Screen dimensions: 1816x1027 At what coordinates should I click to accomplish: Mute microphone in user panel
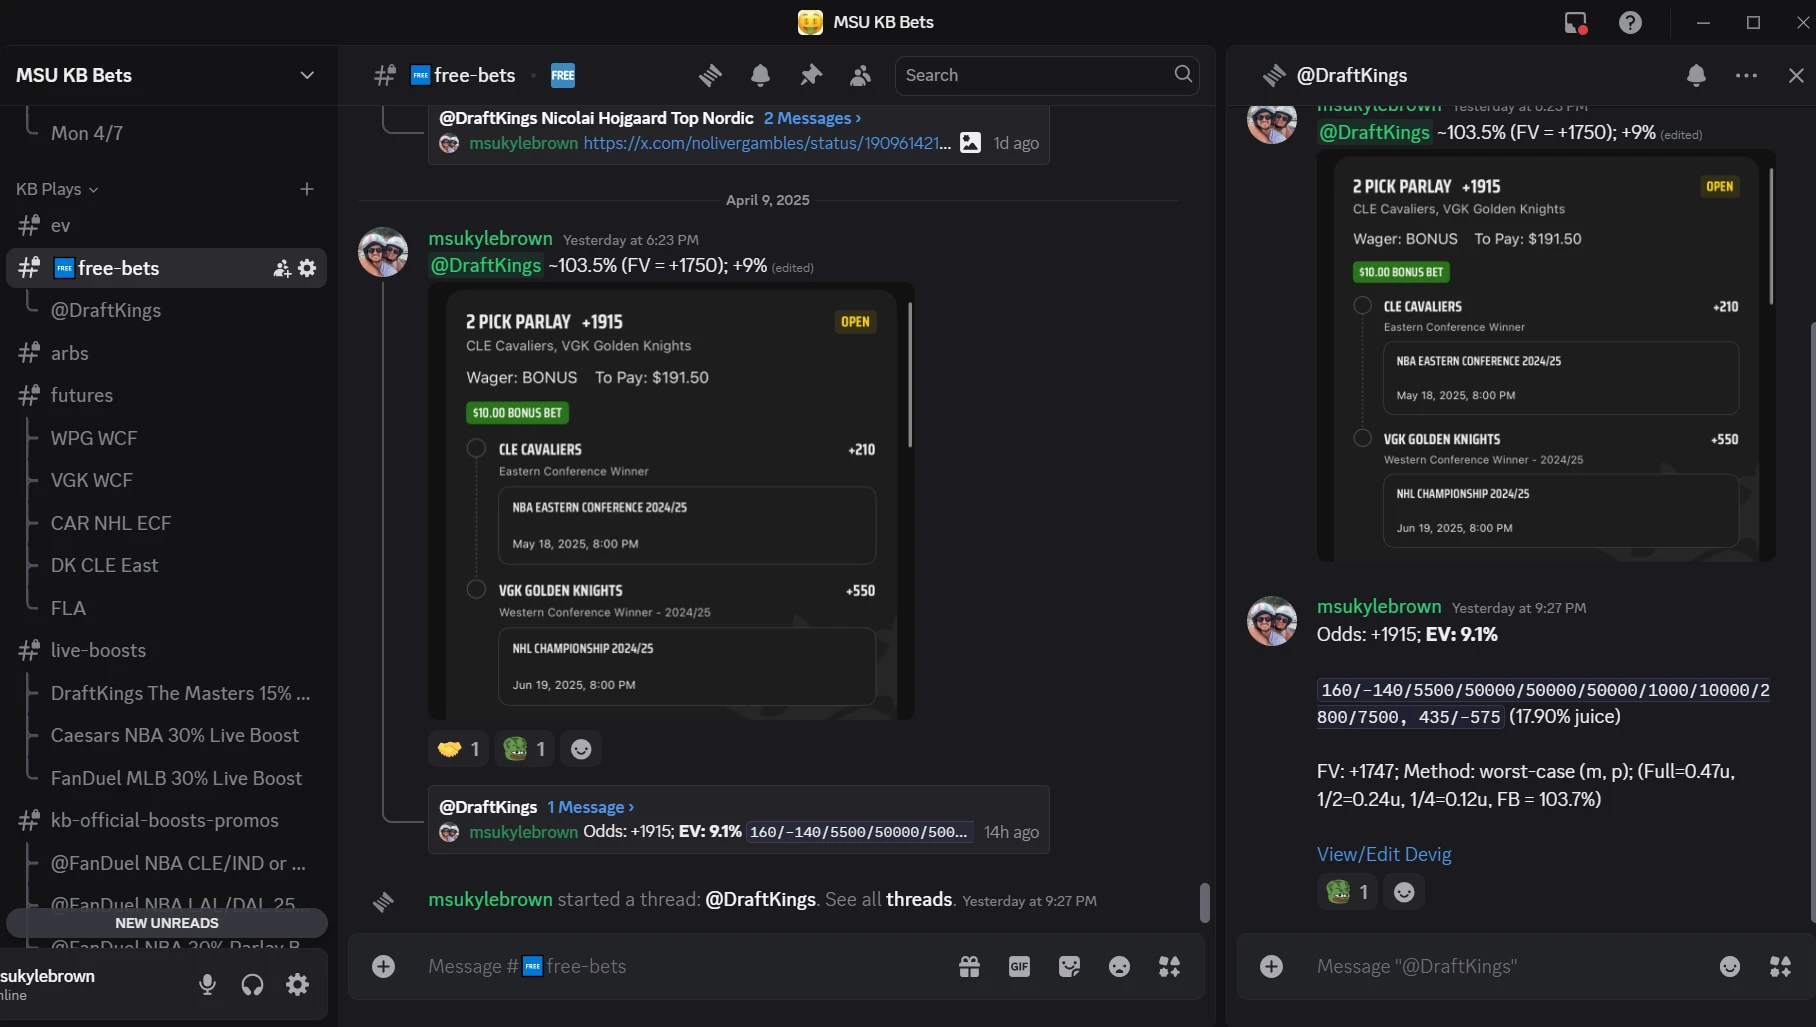coord(207,984)
